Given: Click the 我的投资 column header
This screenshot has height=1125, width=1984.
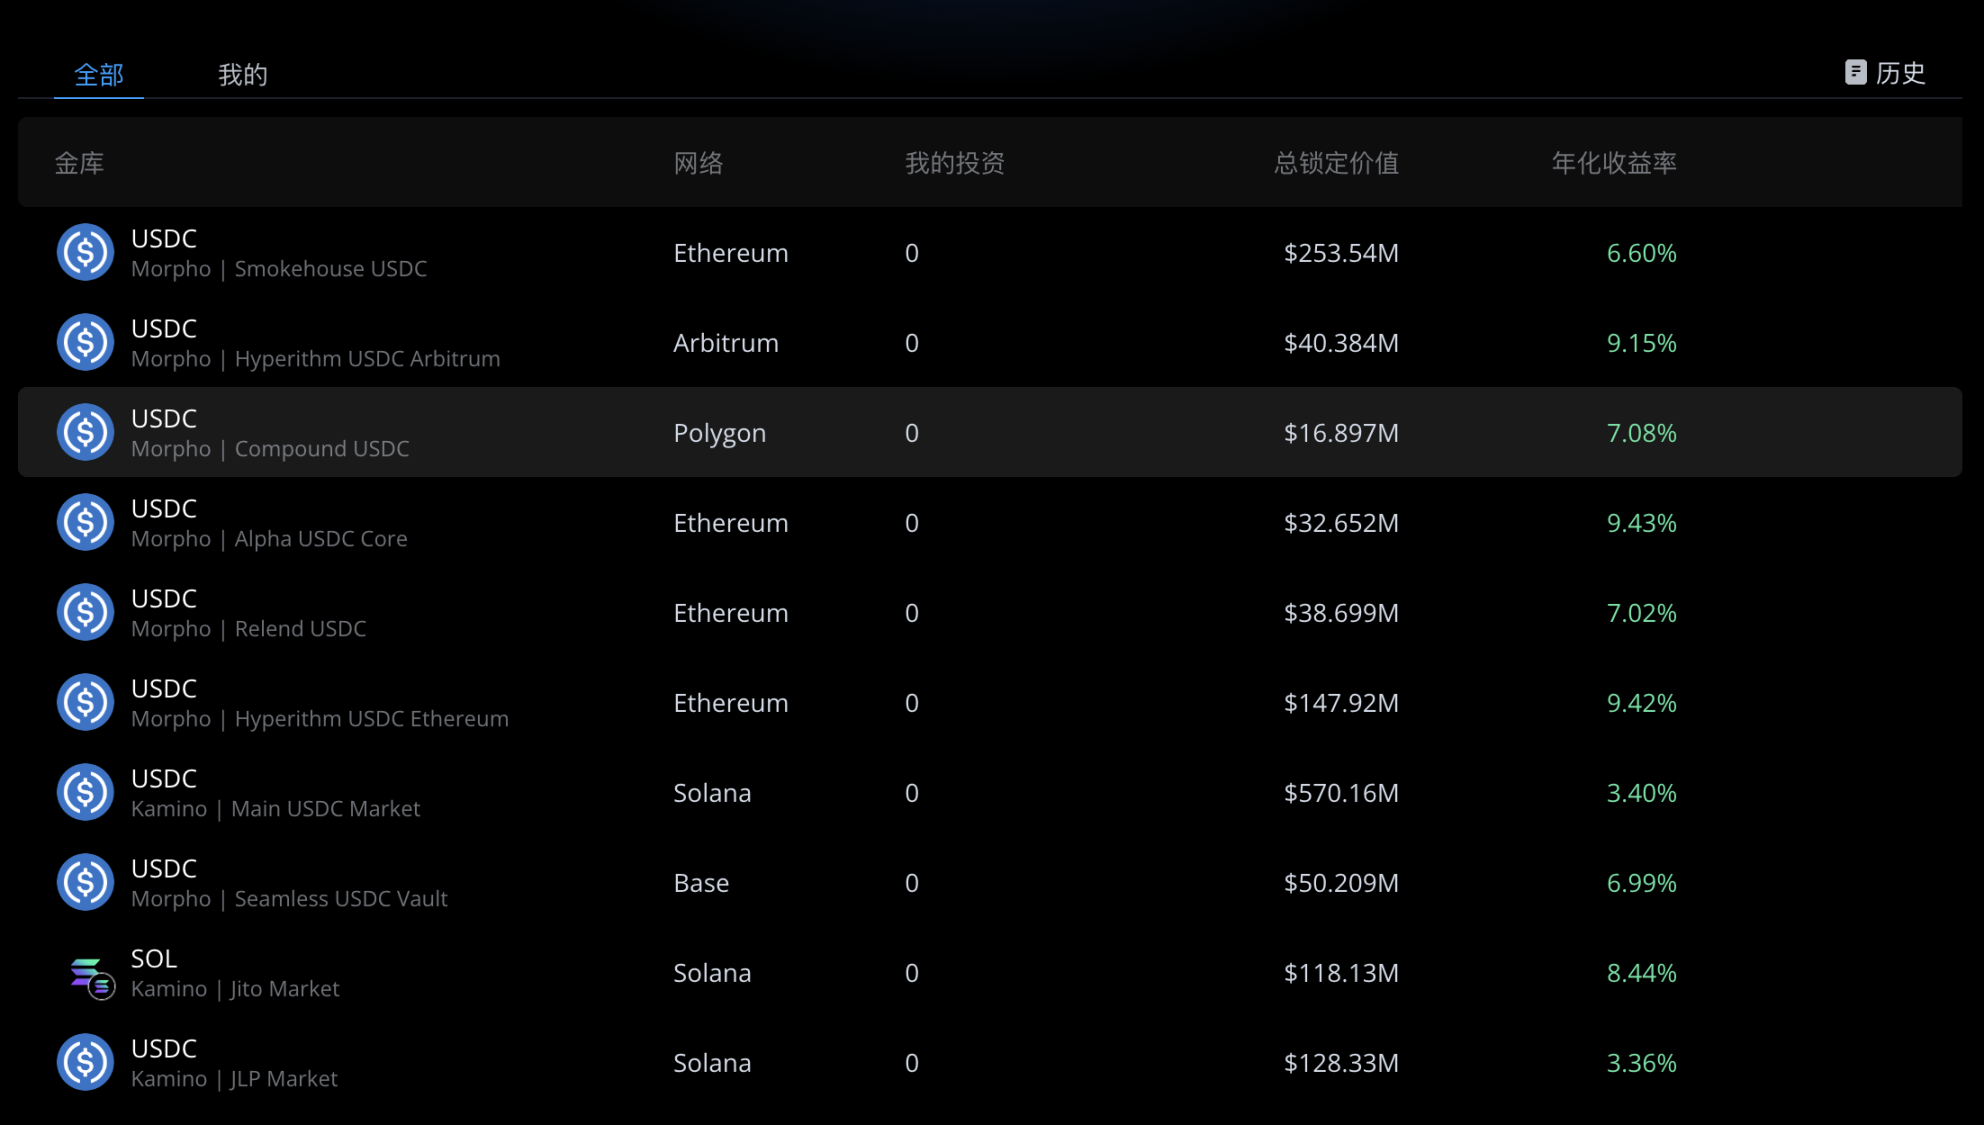Looking at the screenshot, I should point(954,163).
